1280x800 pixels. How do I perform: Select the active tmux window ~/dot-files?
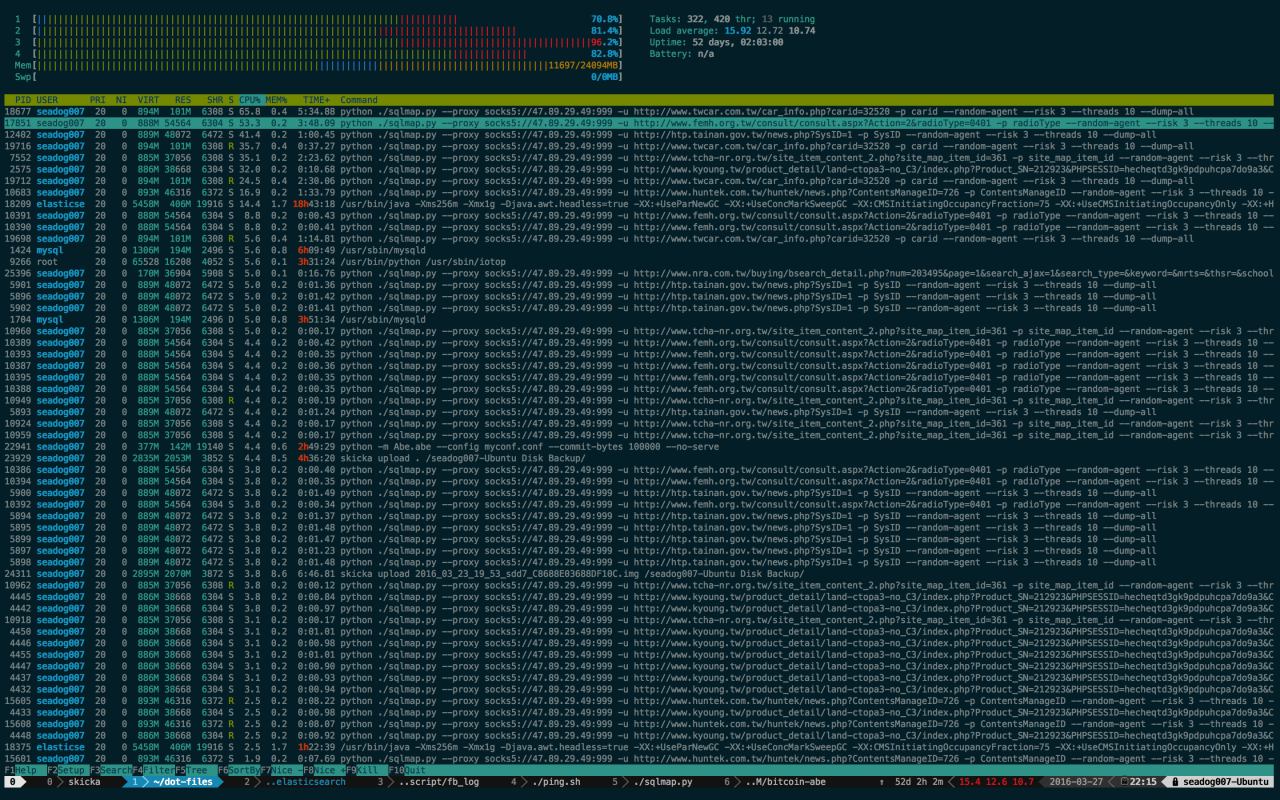coord(172,782)
